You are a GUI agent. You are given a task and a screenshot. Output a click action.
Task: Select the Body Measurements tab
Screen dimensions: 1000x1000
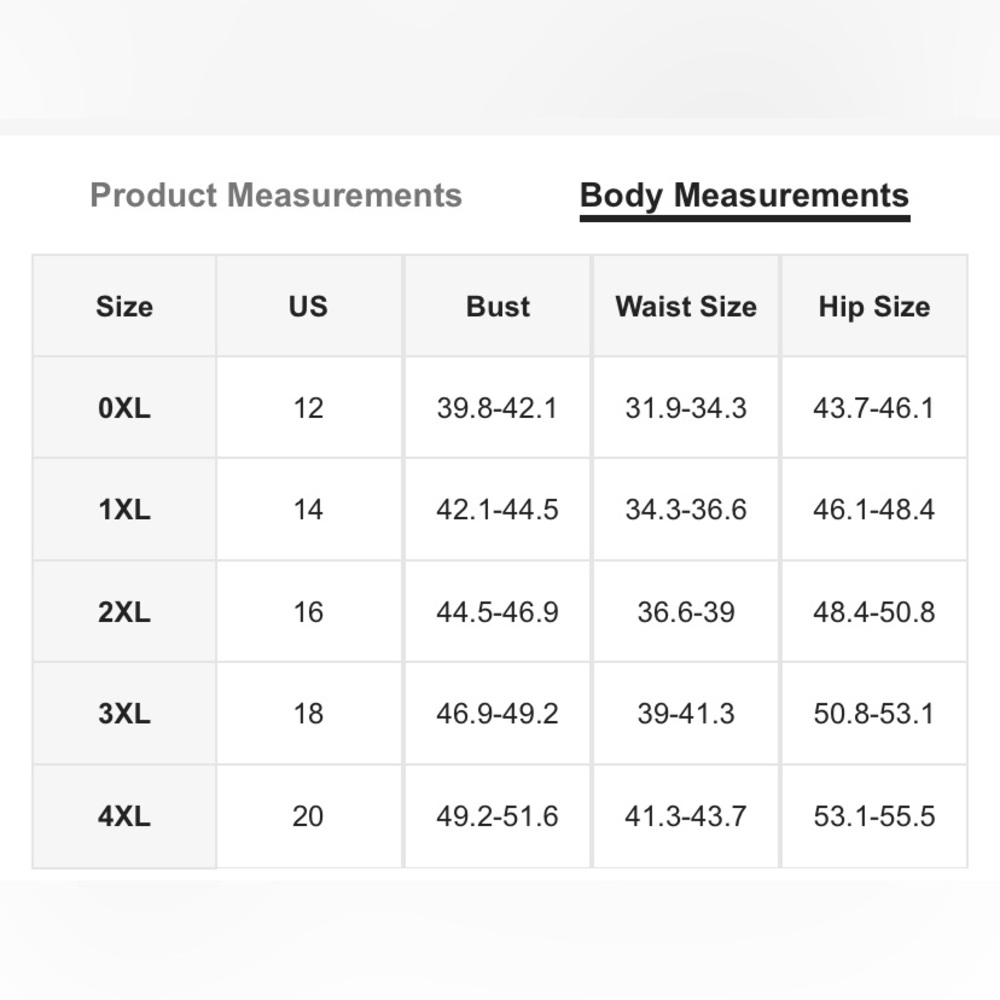point(744,196)
